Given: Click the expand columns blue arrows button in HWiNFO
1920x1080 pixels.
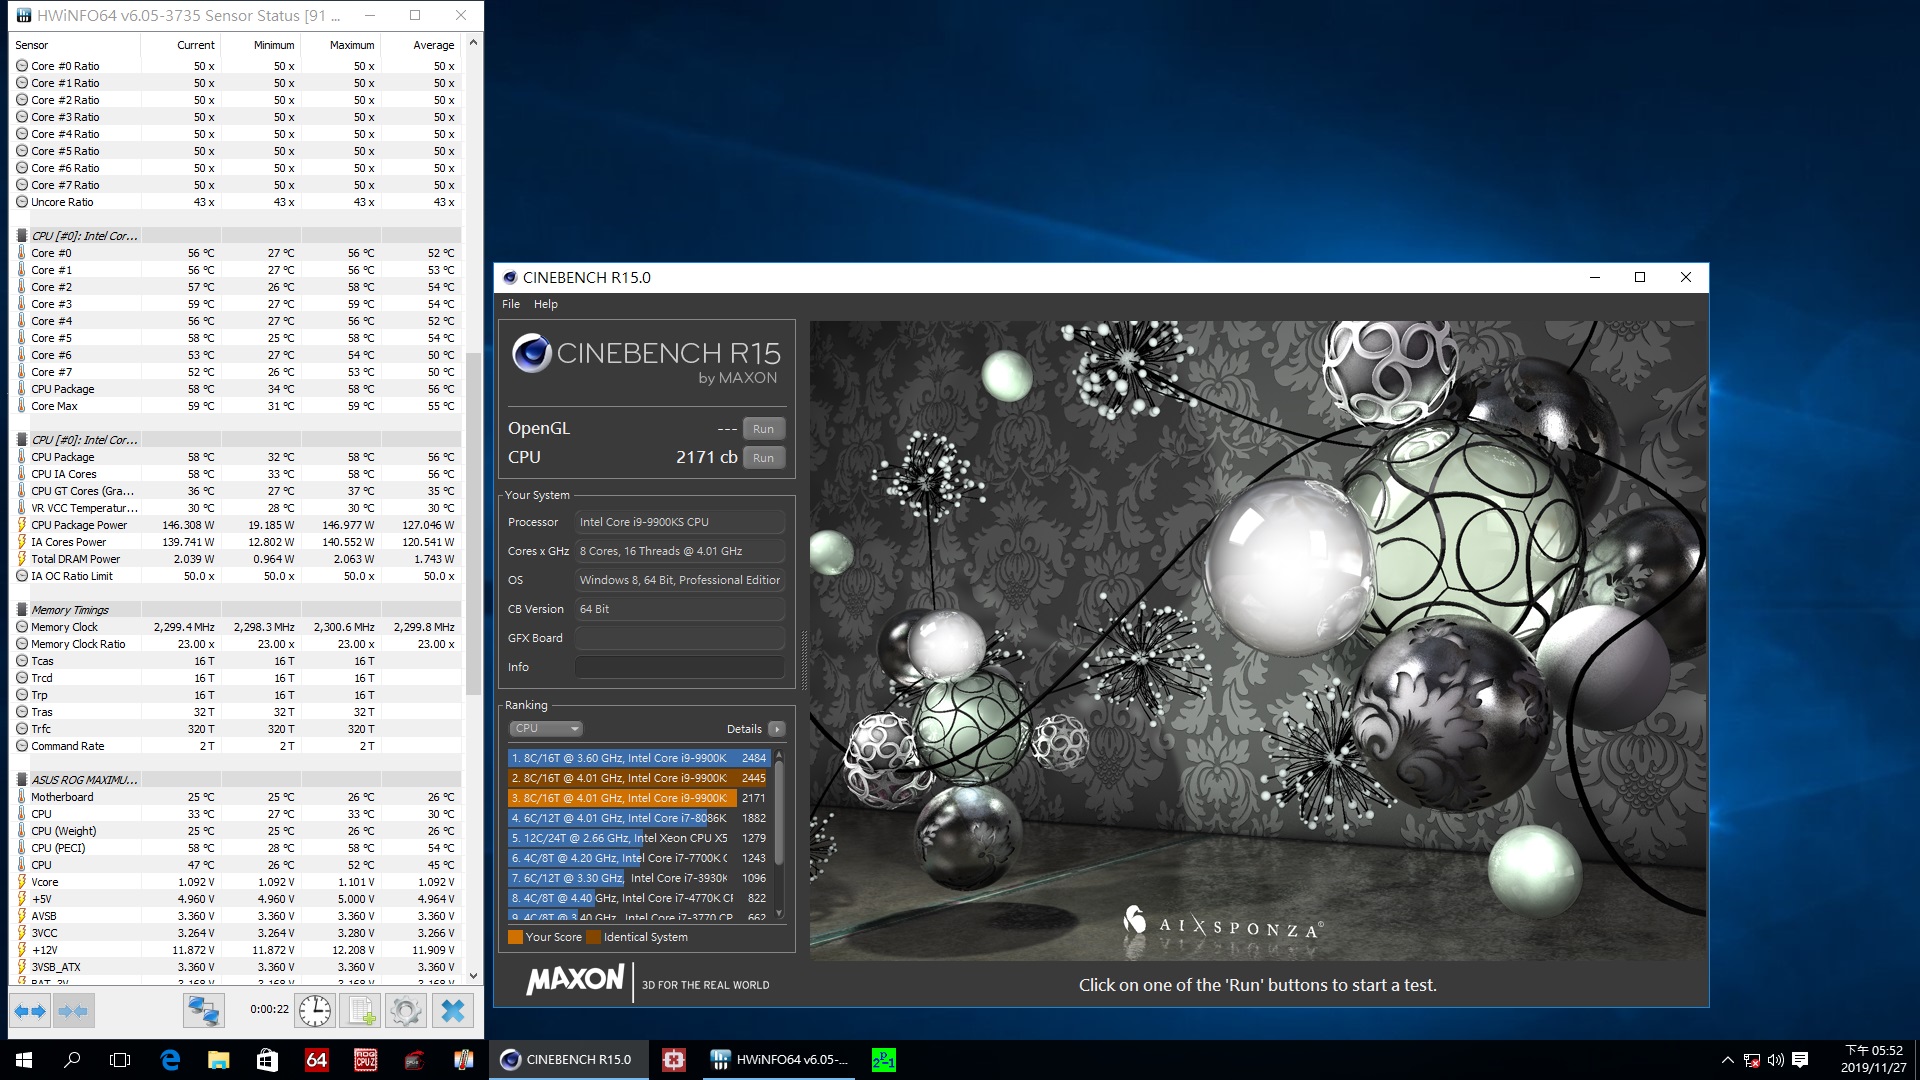Looking at the screenshot, I should [29, 1011].
